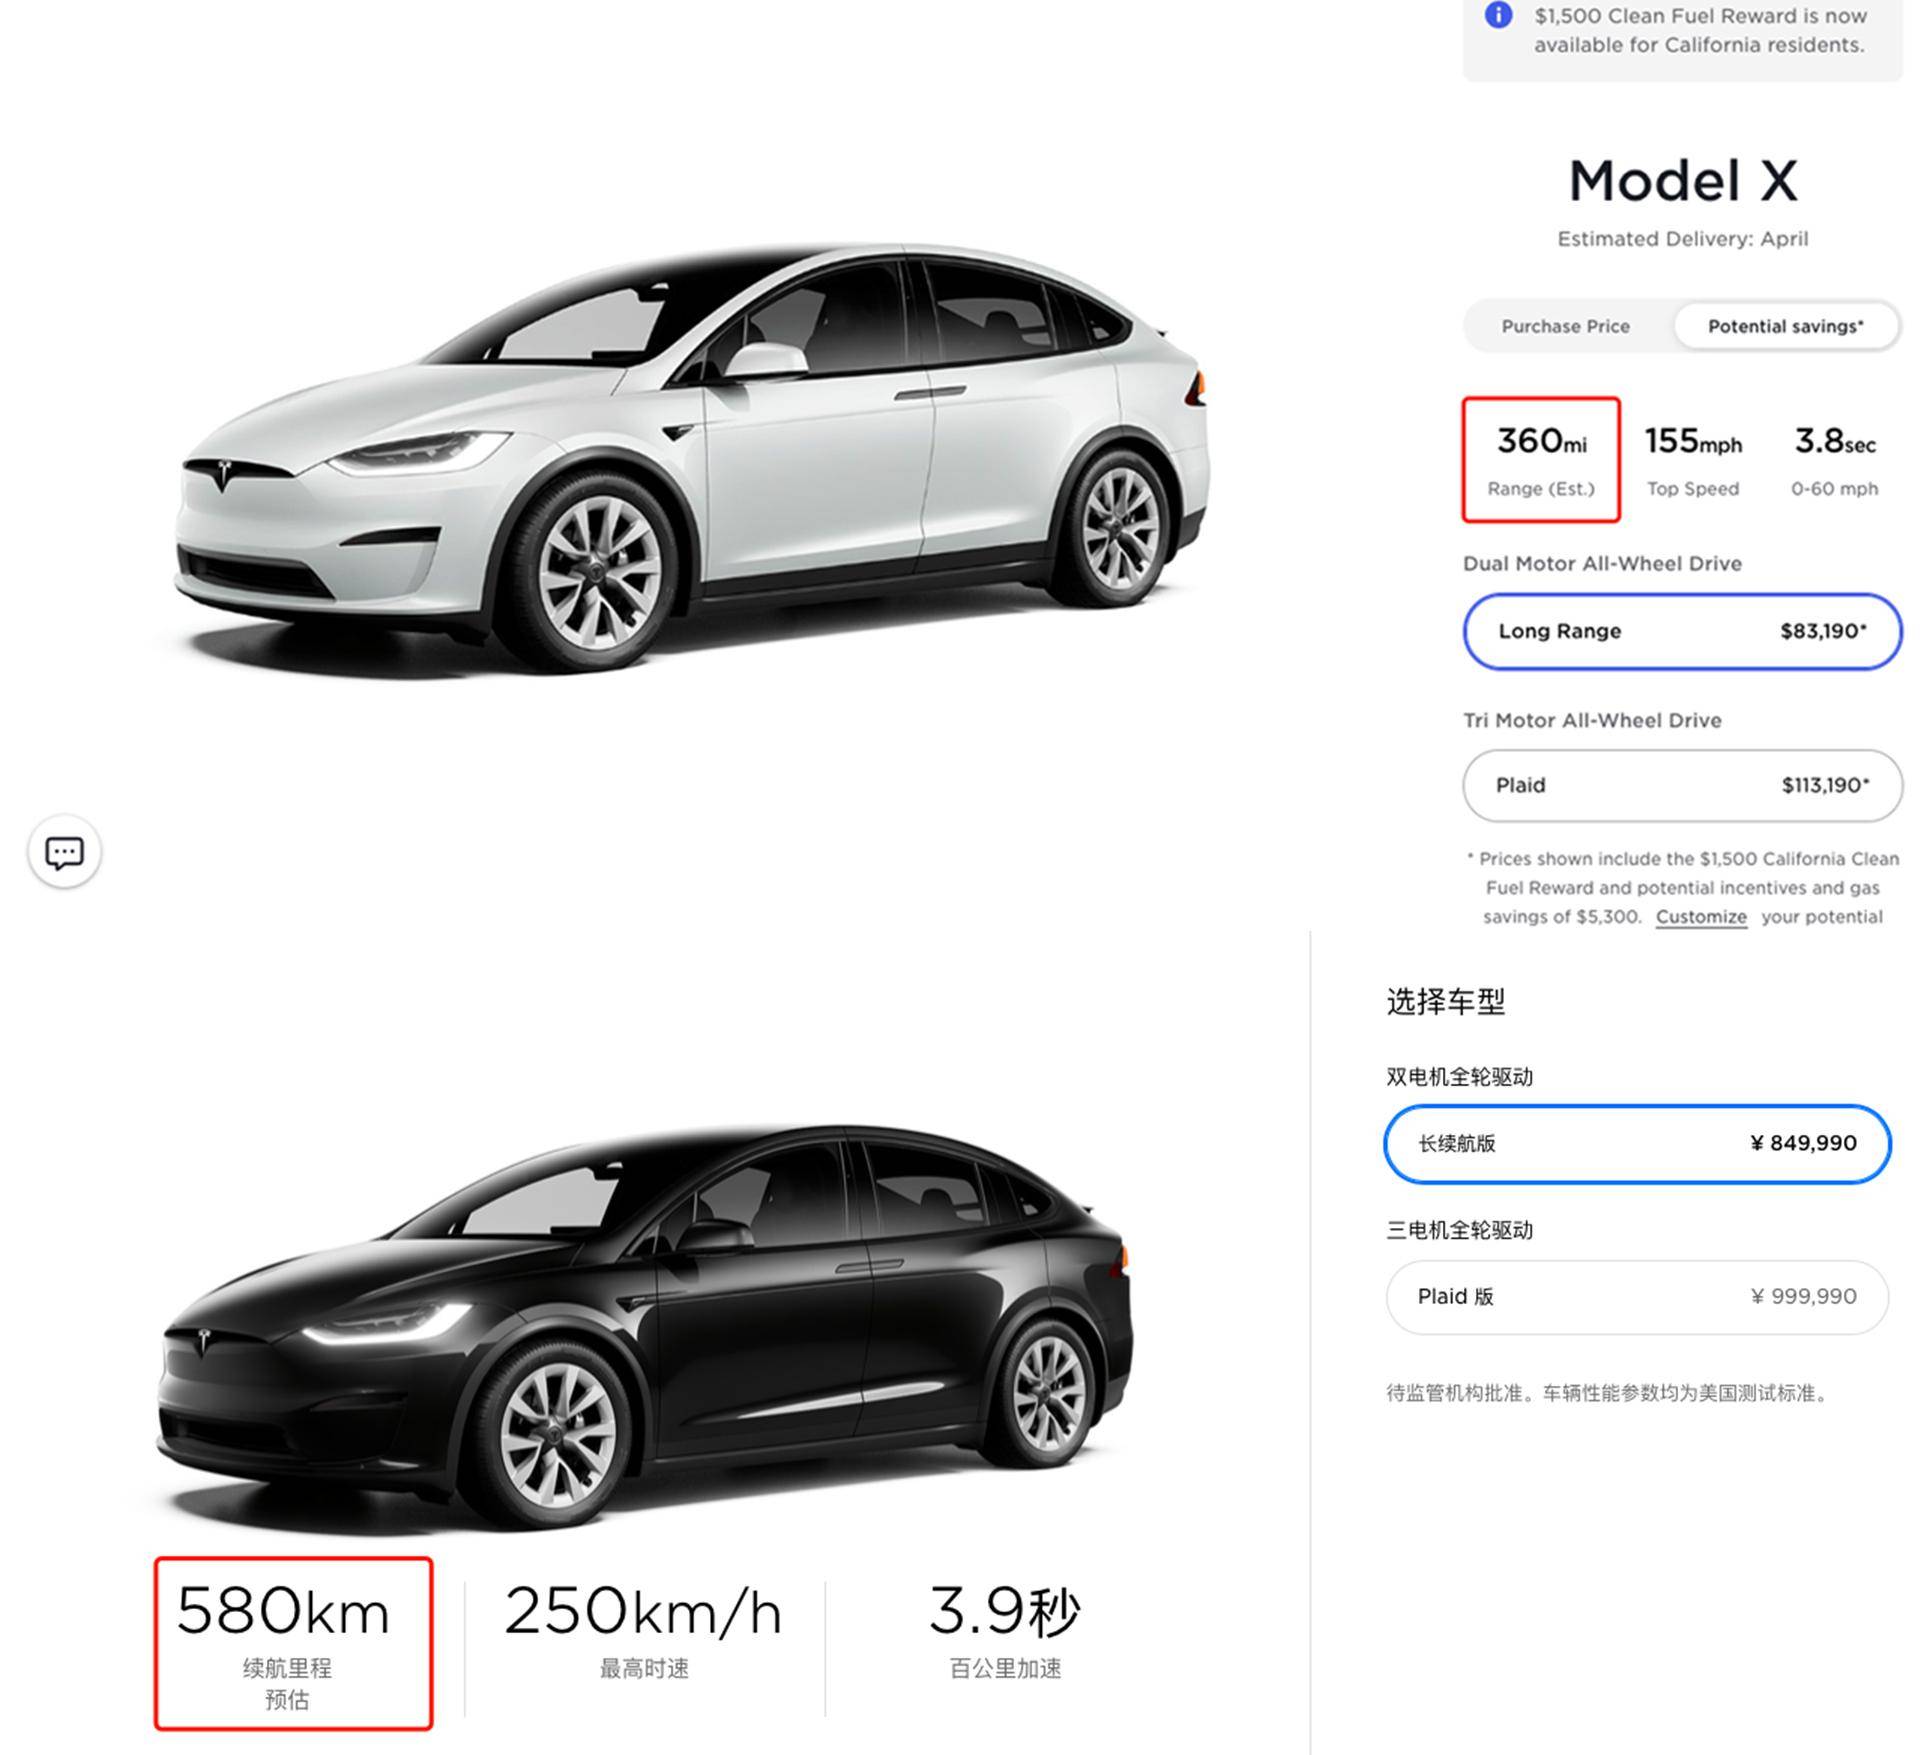The width and height of the screenshot is (1920, 1755).
Task: Click the black Model X image
Action: 645,1320
